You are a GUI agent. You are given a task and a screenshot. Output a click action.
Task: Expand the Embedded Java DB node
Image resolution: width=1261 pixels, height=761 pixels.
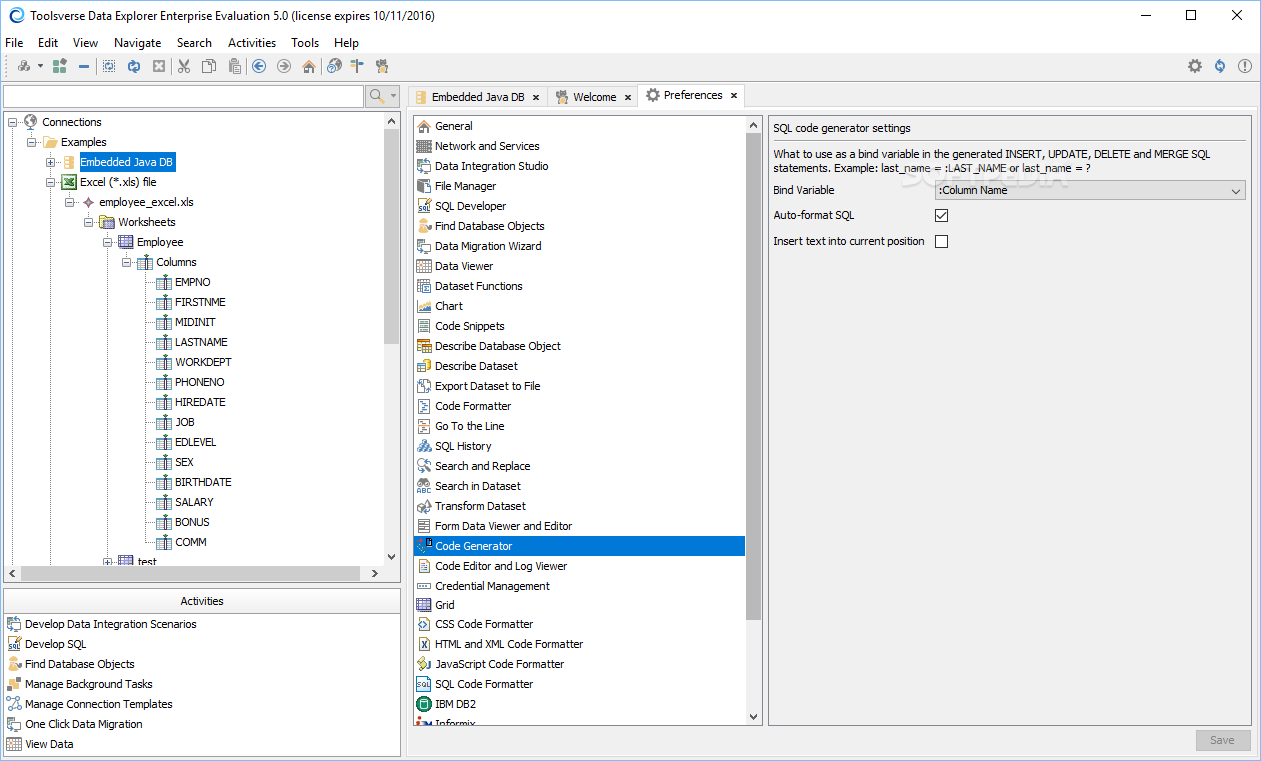click(51, 162)
